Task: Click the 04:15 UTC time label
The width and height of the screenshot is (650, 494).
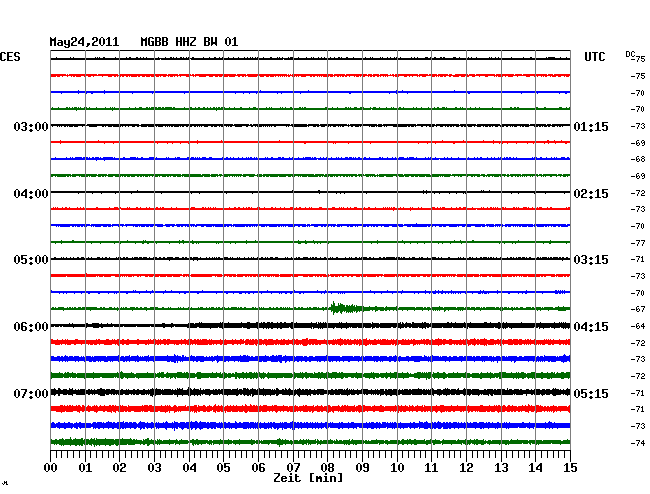Action: point(591,327)
